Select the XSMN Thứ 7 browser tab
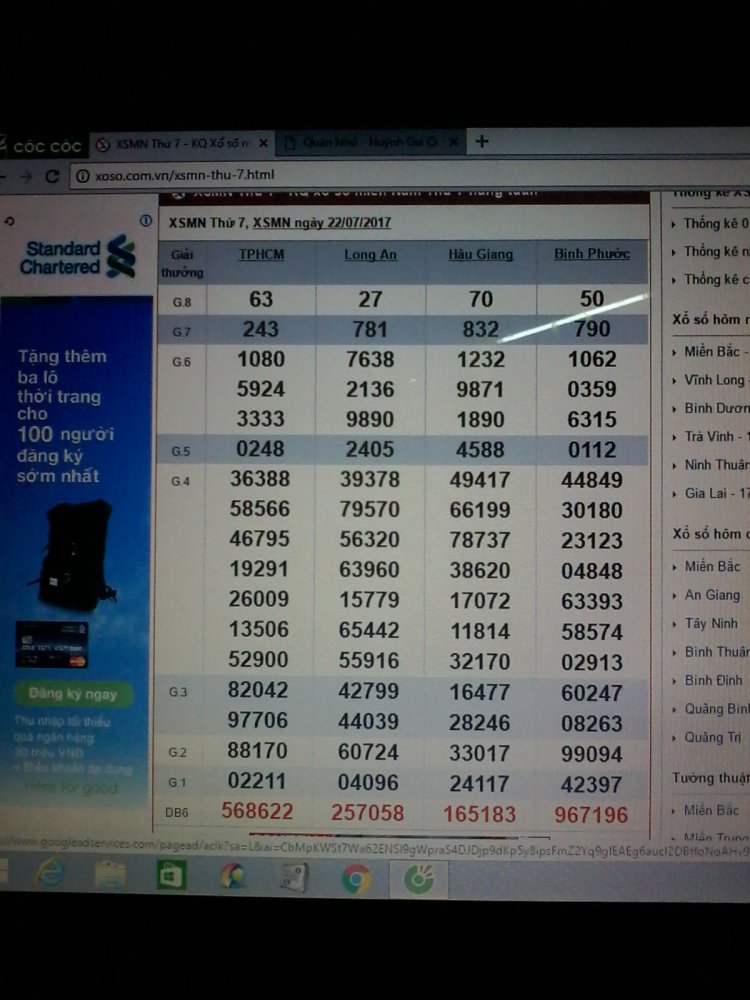750x1000 pixels. tap(180, 144)
